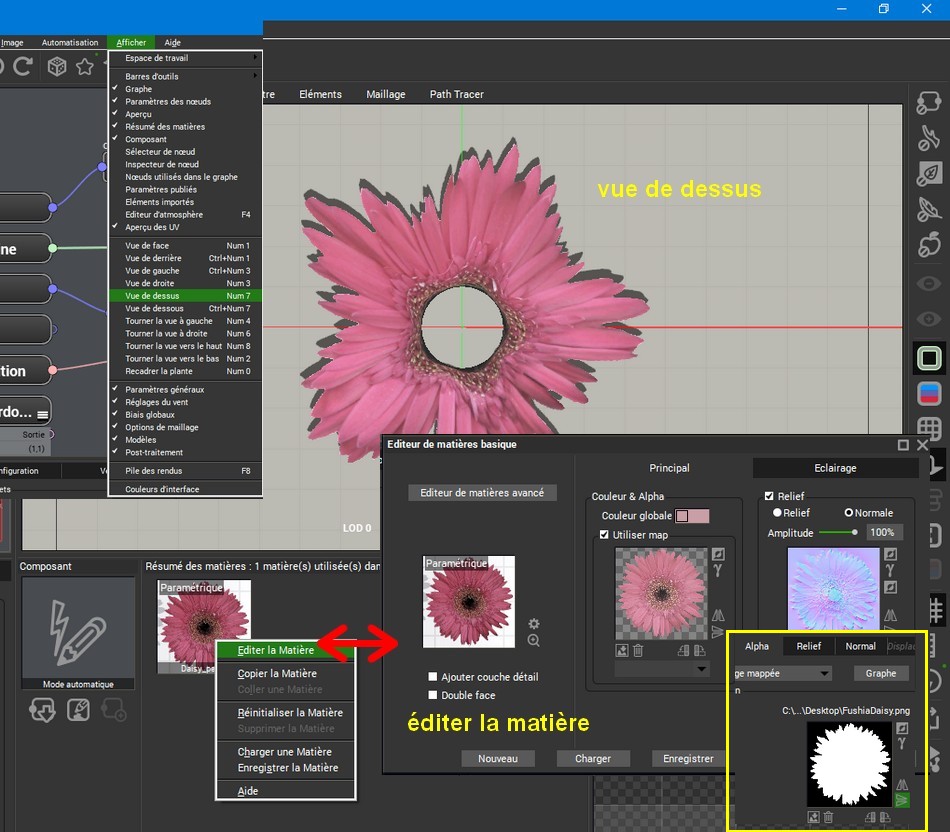Screen dimensions: 950x832
Task: Click the hide-trunk icon atop the right sidebar
Action: (928, 102)
